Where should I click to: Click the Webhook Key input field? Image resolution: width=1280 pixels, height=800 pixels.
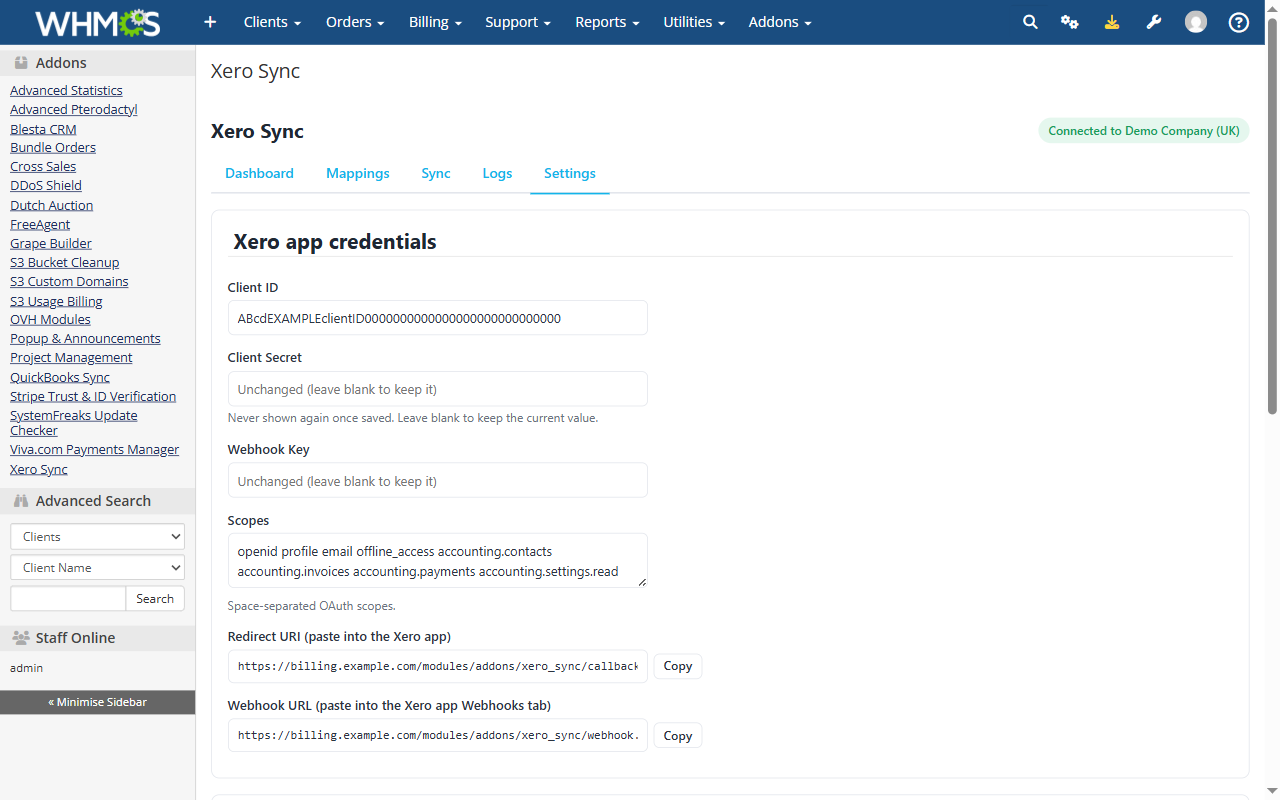438,481
